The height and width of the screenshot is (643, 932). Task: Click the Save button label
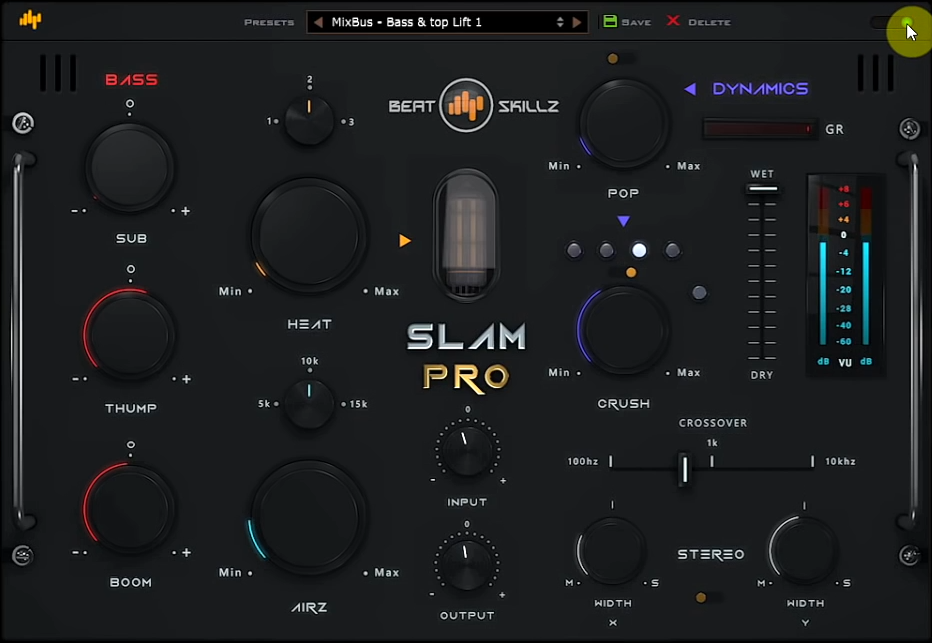pos(636,23)
